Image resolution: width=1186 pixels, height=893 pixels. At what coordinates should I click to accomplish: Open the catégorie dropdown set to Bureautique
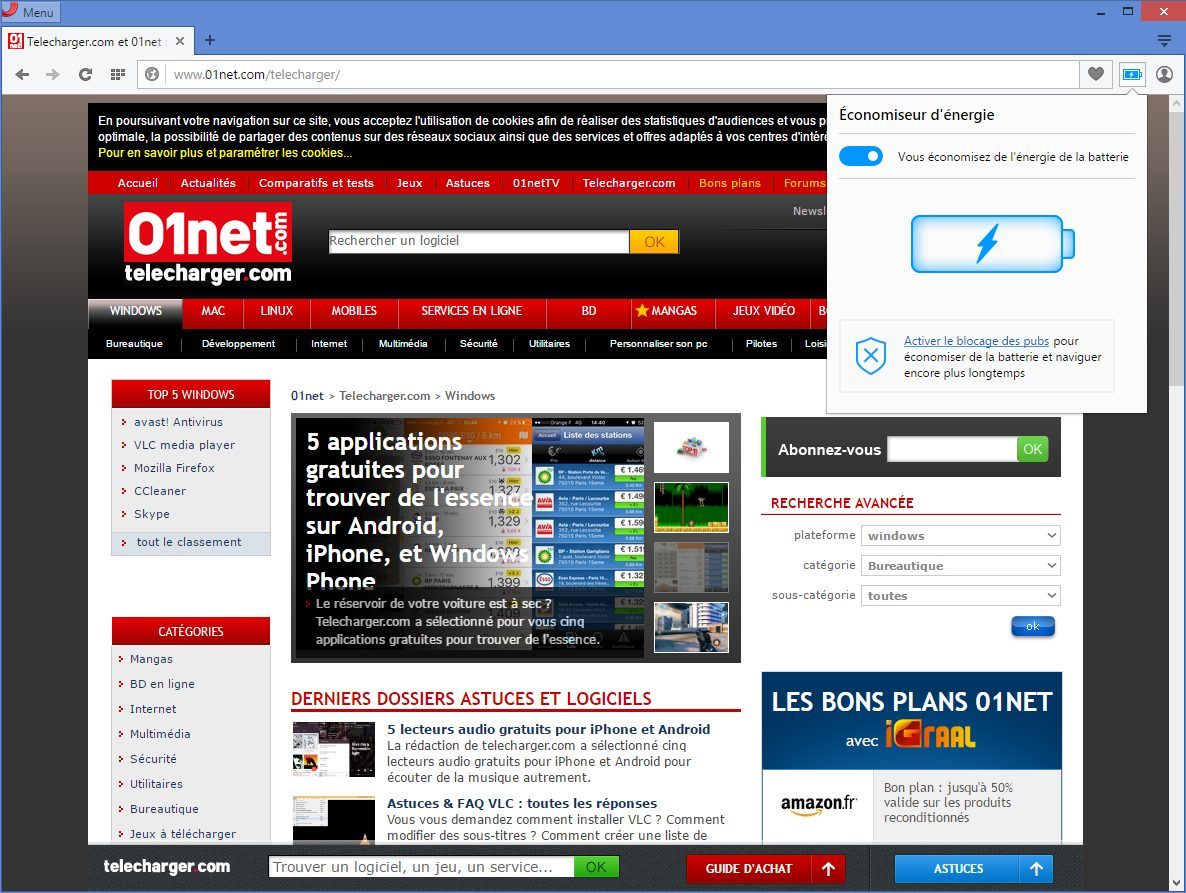[x=960, y=566]
